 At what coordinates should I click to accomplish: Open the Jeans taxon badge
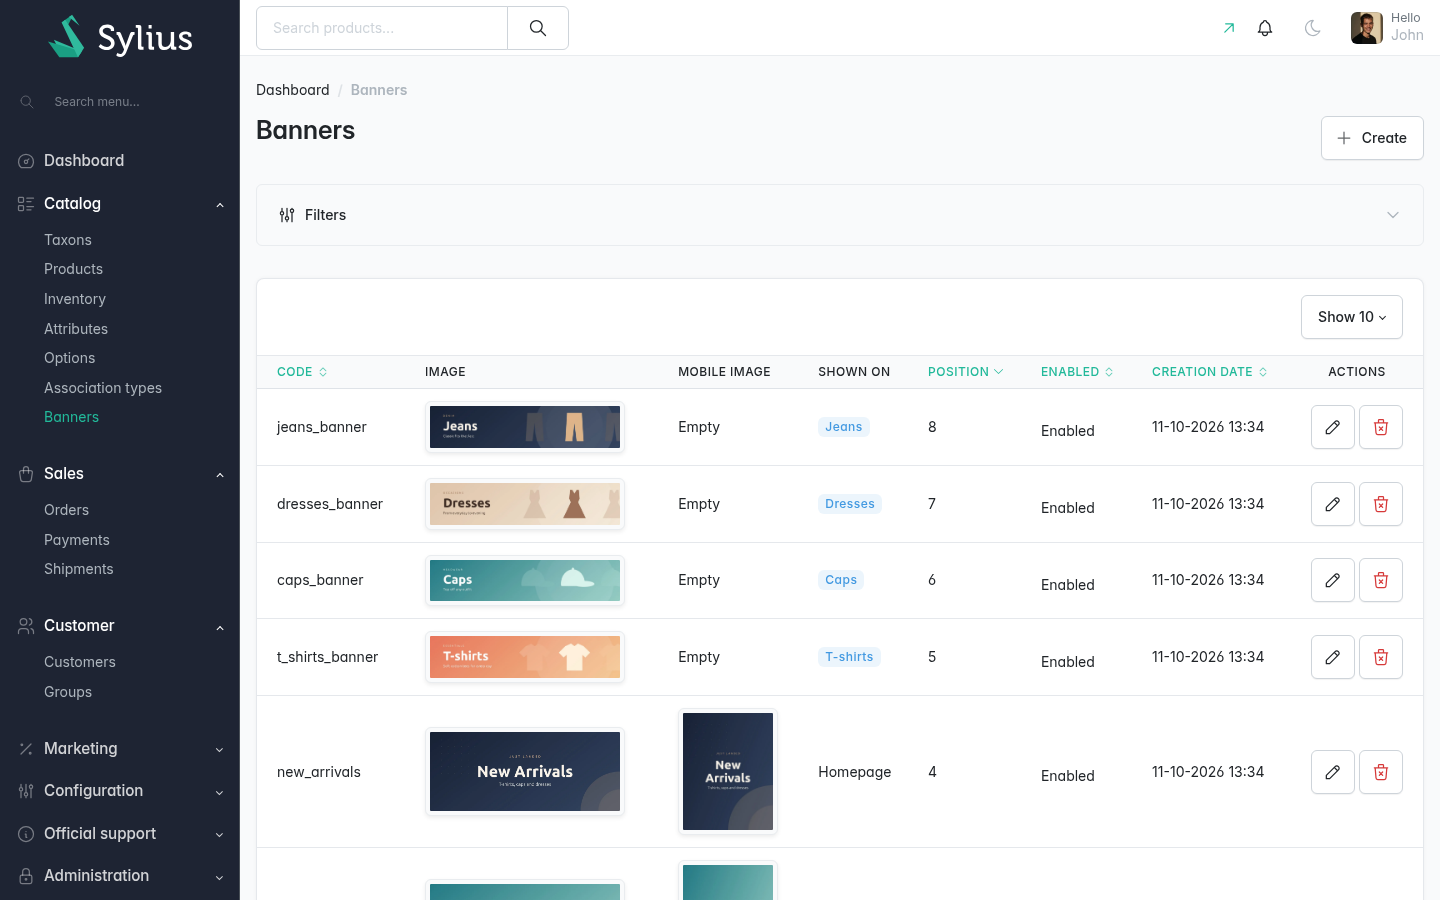coord(844,427)
